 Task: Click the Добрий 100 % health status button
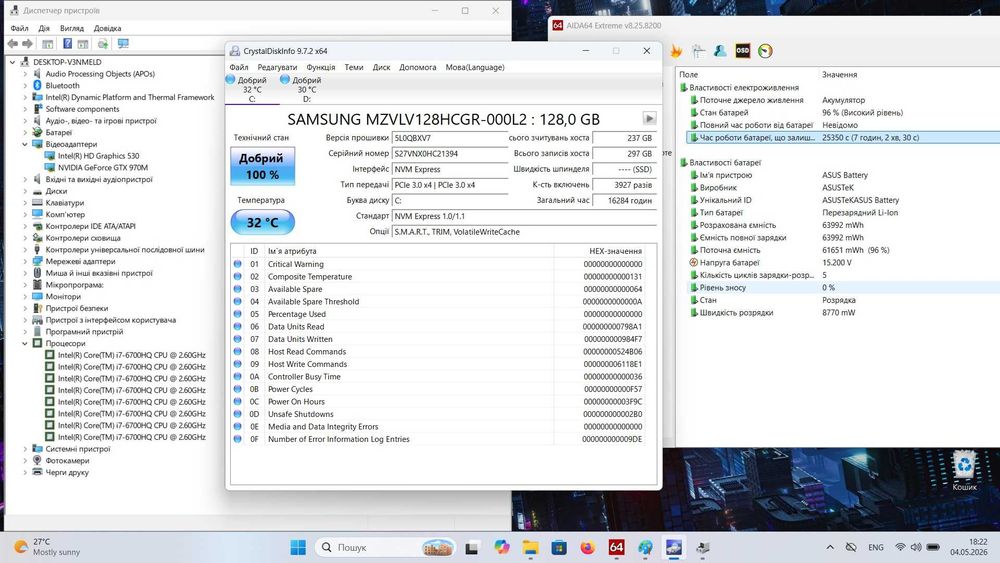262,166
